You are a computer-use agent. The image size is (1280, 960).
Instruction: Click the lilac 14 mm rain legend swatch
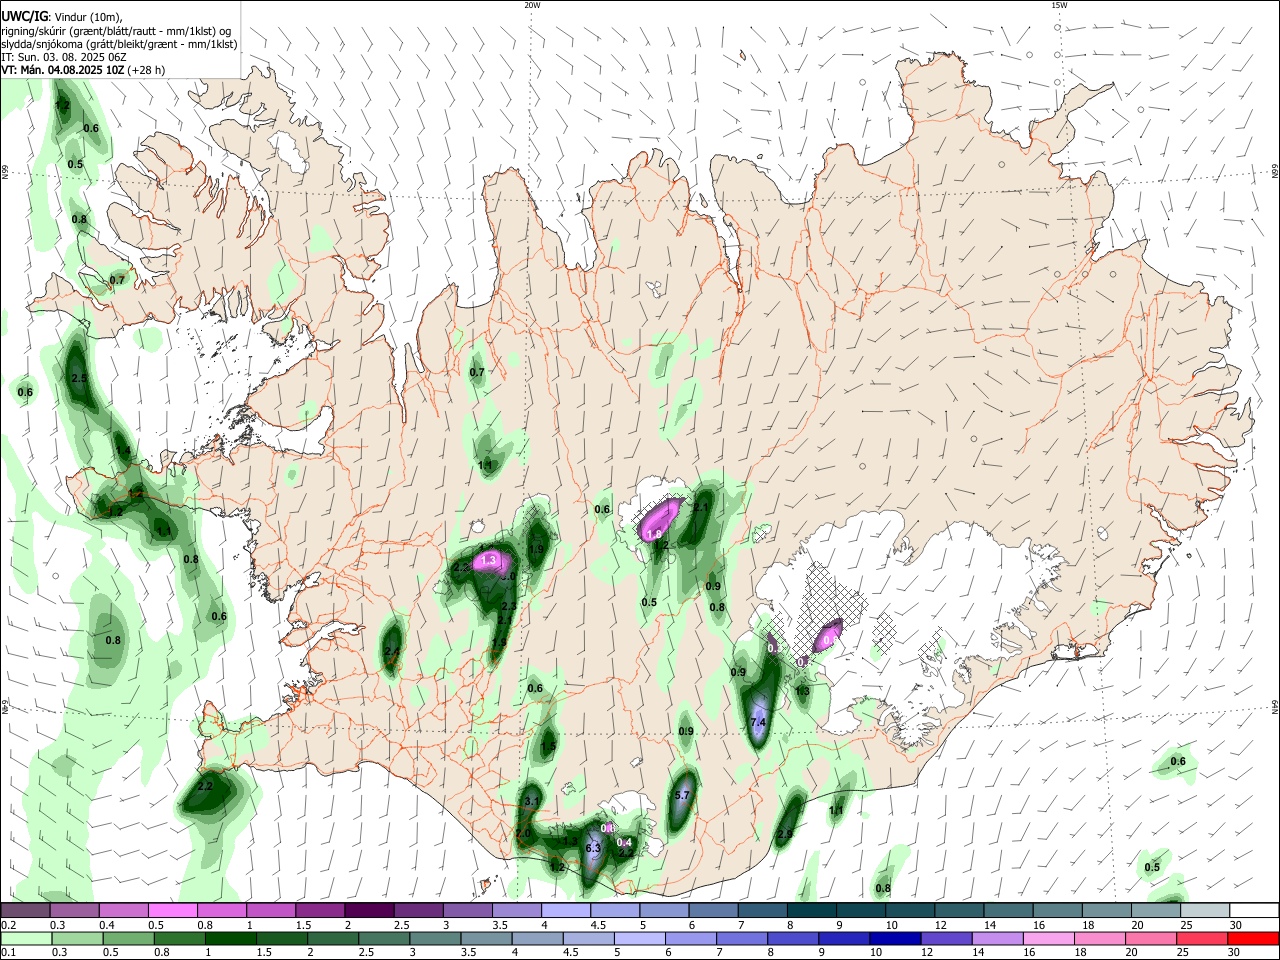(996, 939)
